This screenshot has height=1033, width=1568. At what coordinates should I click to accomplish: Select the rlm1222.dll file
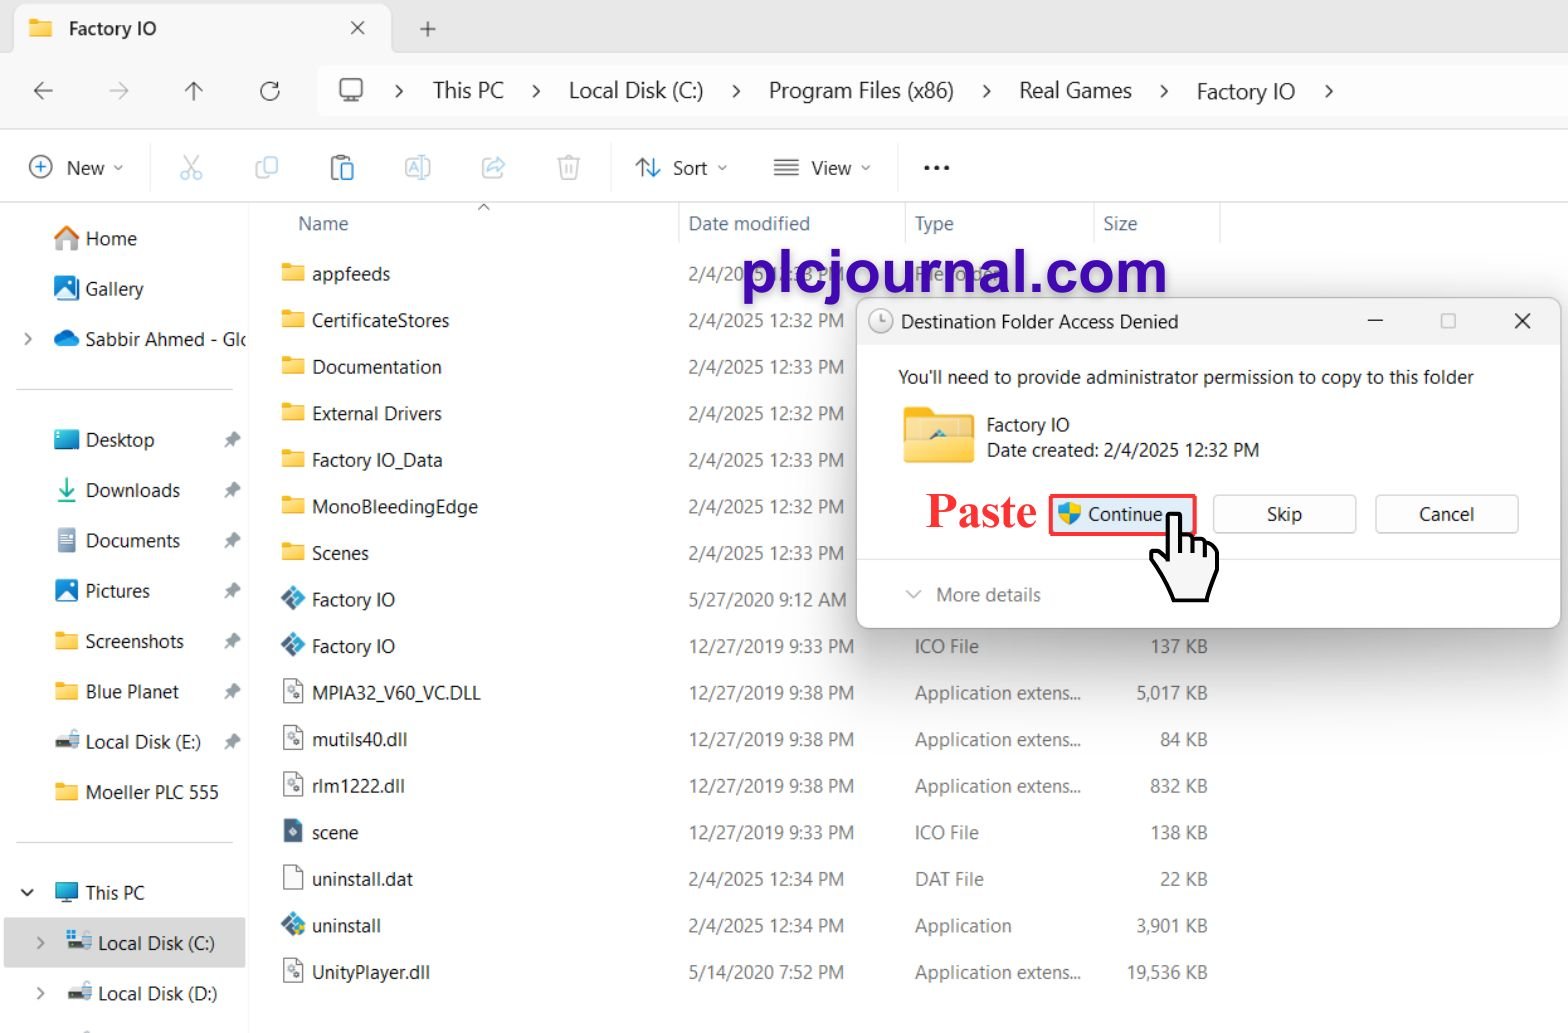point(344,786)
